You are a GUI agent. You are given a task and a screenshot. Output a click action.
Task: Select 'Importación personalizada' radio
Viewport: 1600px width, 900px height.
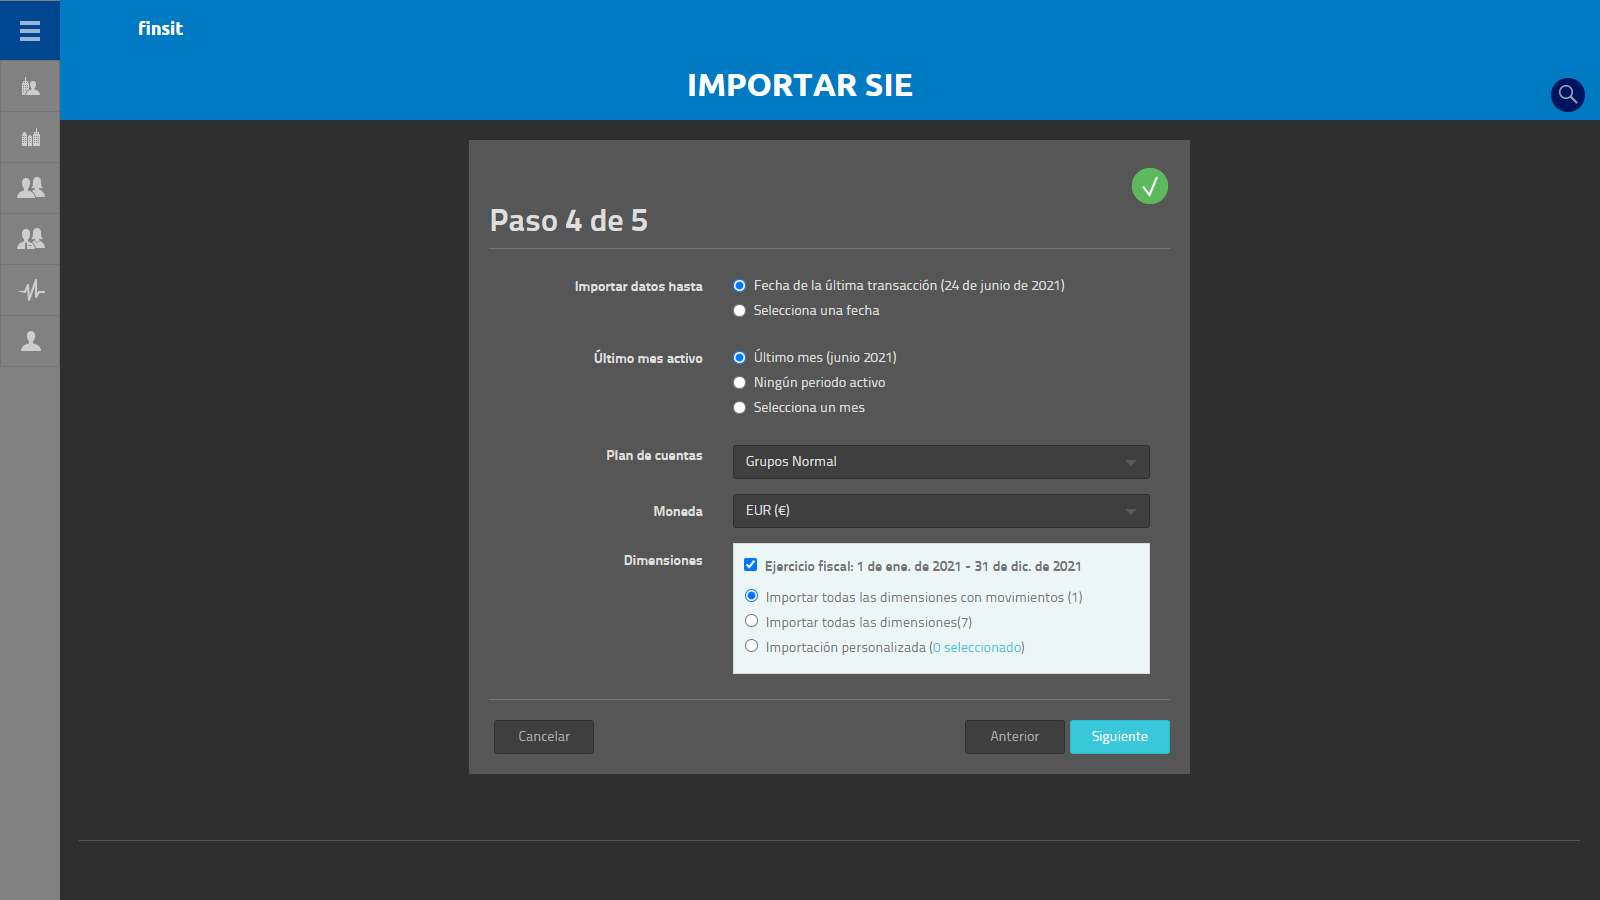[752, 646]
